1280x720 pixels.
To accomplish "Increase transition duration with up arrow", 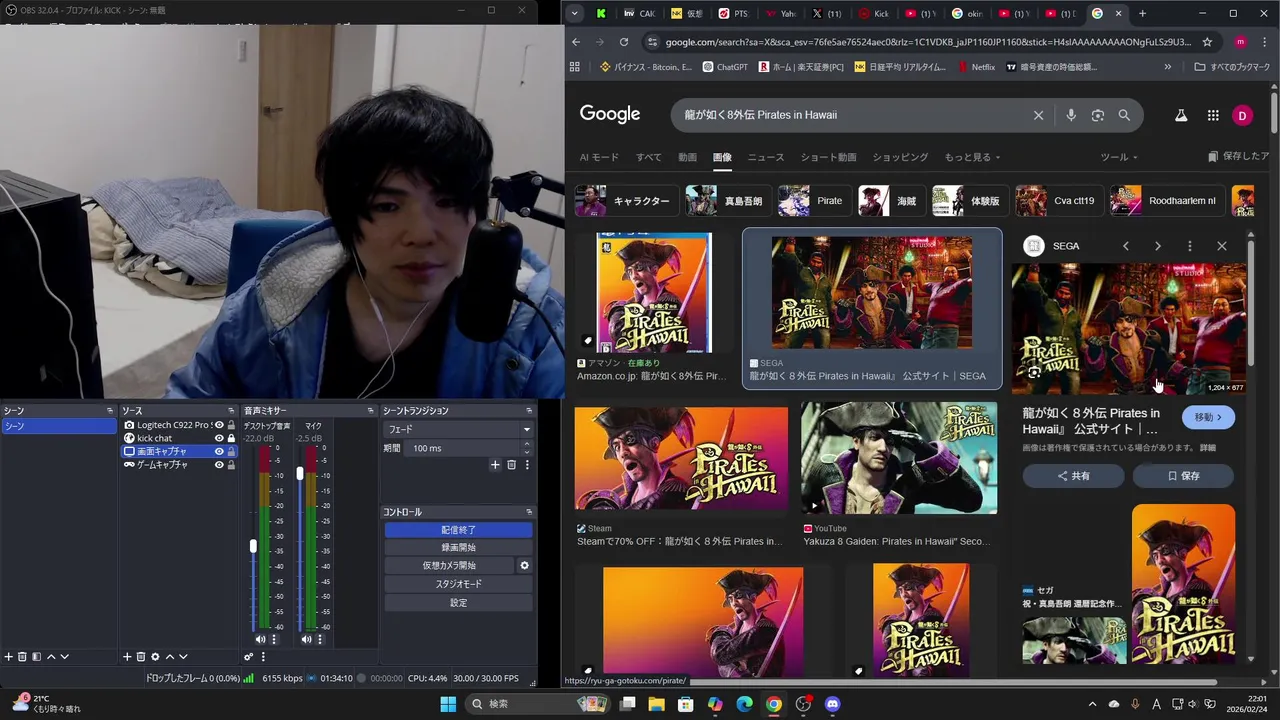I will tap(527, 444).
